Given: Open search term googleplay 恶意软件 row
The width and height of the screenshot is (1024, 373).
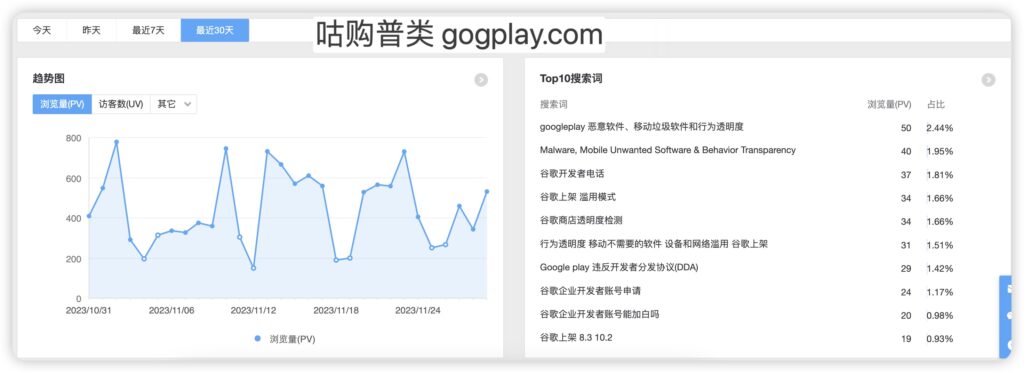Looking at the screenshot, I should [x=642, y=127].
